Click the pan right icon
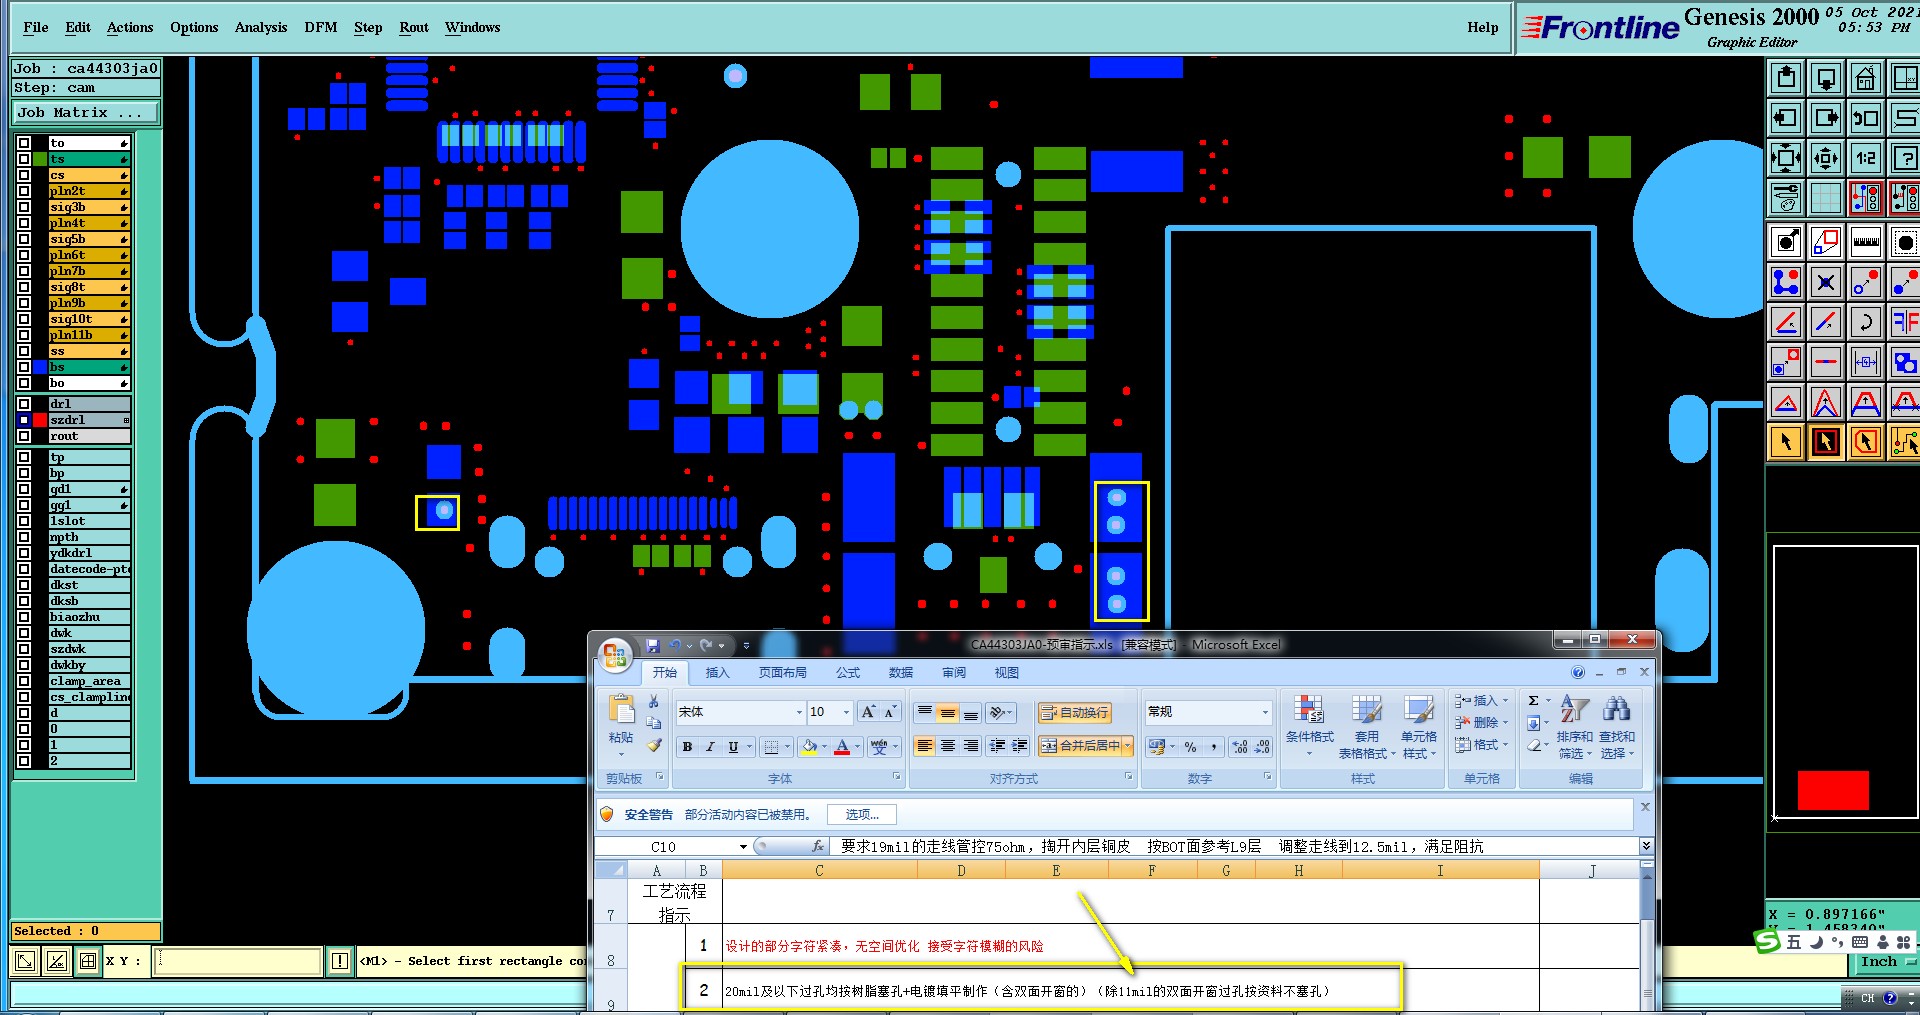 point(1826,118)
